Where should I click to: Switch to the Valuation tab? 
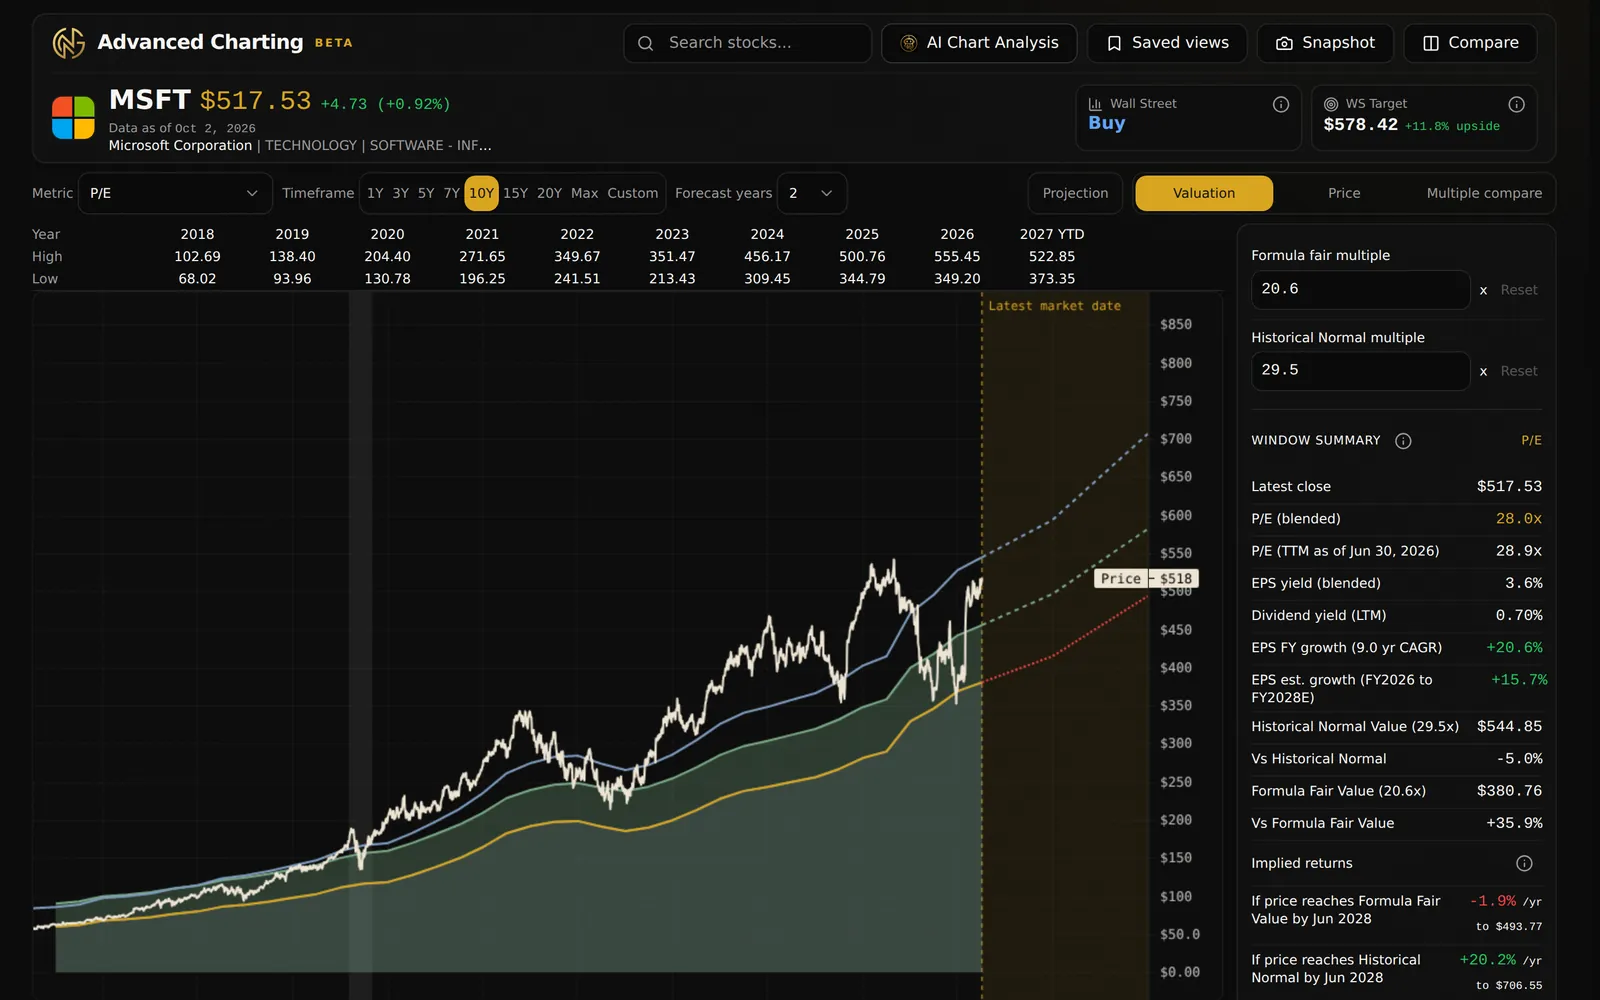pyautogui.click(x=1204, y=193)
